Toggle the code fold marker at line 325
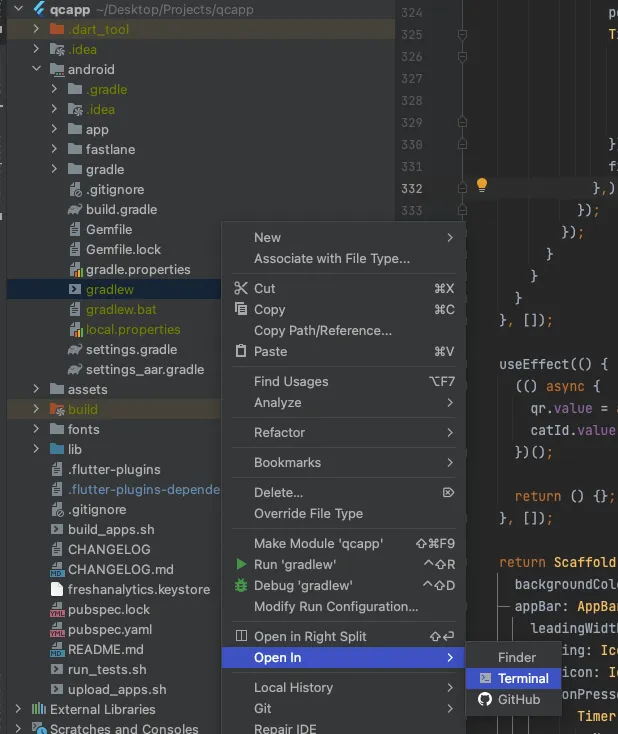Viewport: 618px width, 734px height. tap(462, 34)
